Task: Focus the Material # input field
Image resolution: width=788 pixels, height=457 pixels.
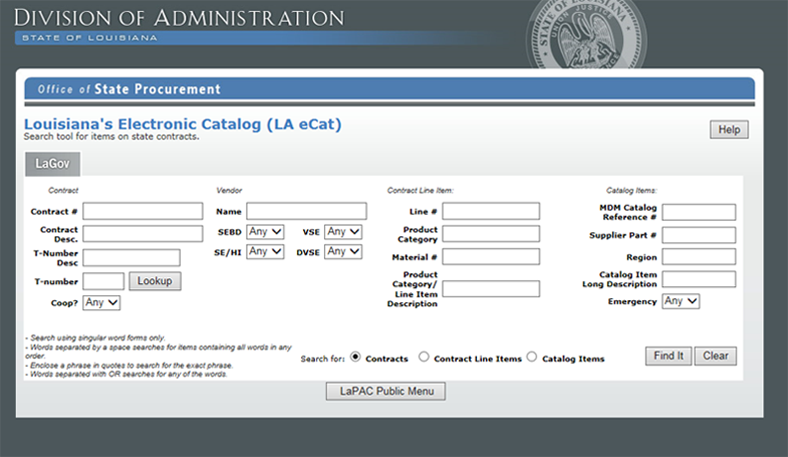Action: pyautogui.click(x=491, y=256)
